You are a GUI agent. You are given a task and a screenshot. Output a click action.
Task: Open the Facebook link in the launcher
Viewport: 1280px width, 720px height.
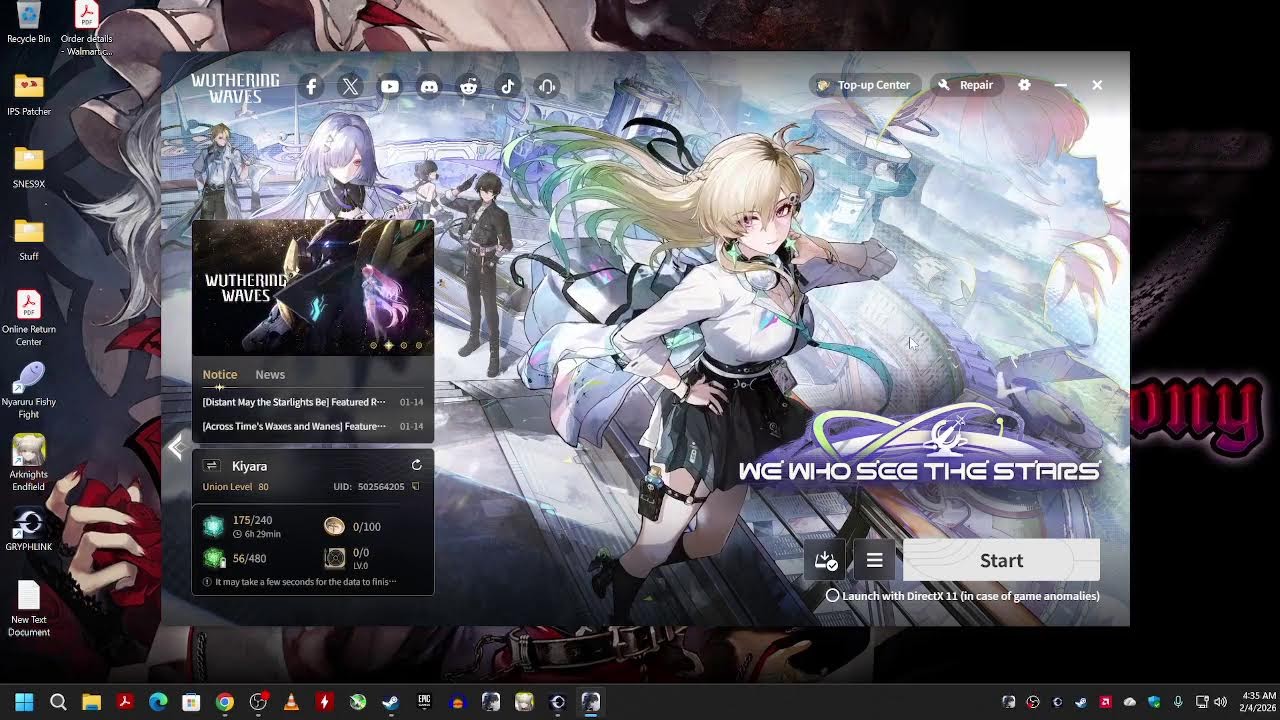pyautogui.click(x=311, y=87)
